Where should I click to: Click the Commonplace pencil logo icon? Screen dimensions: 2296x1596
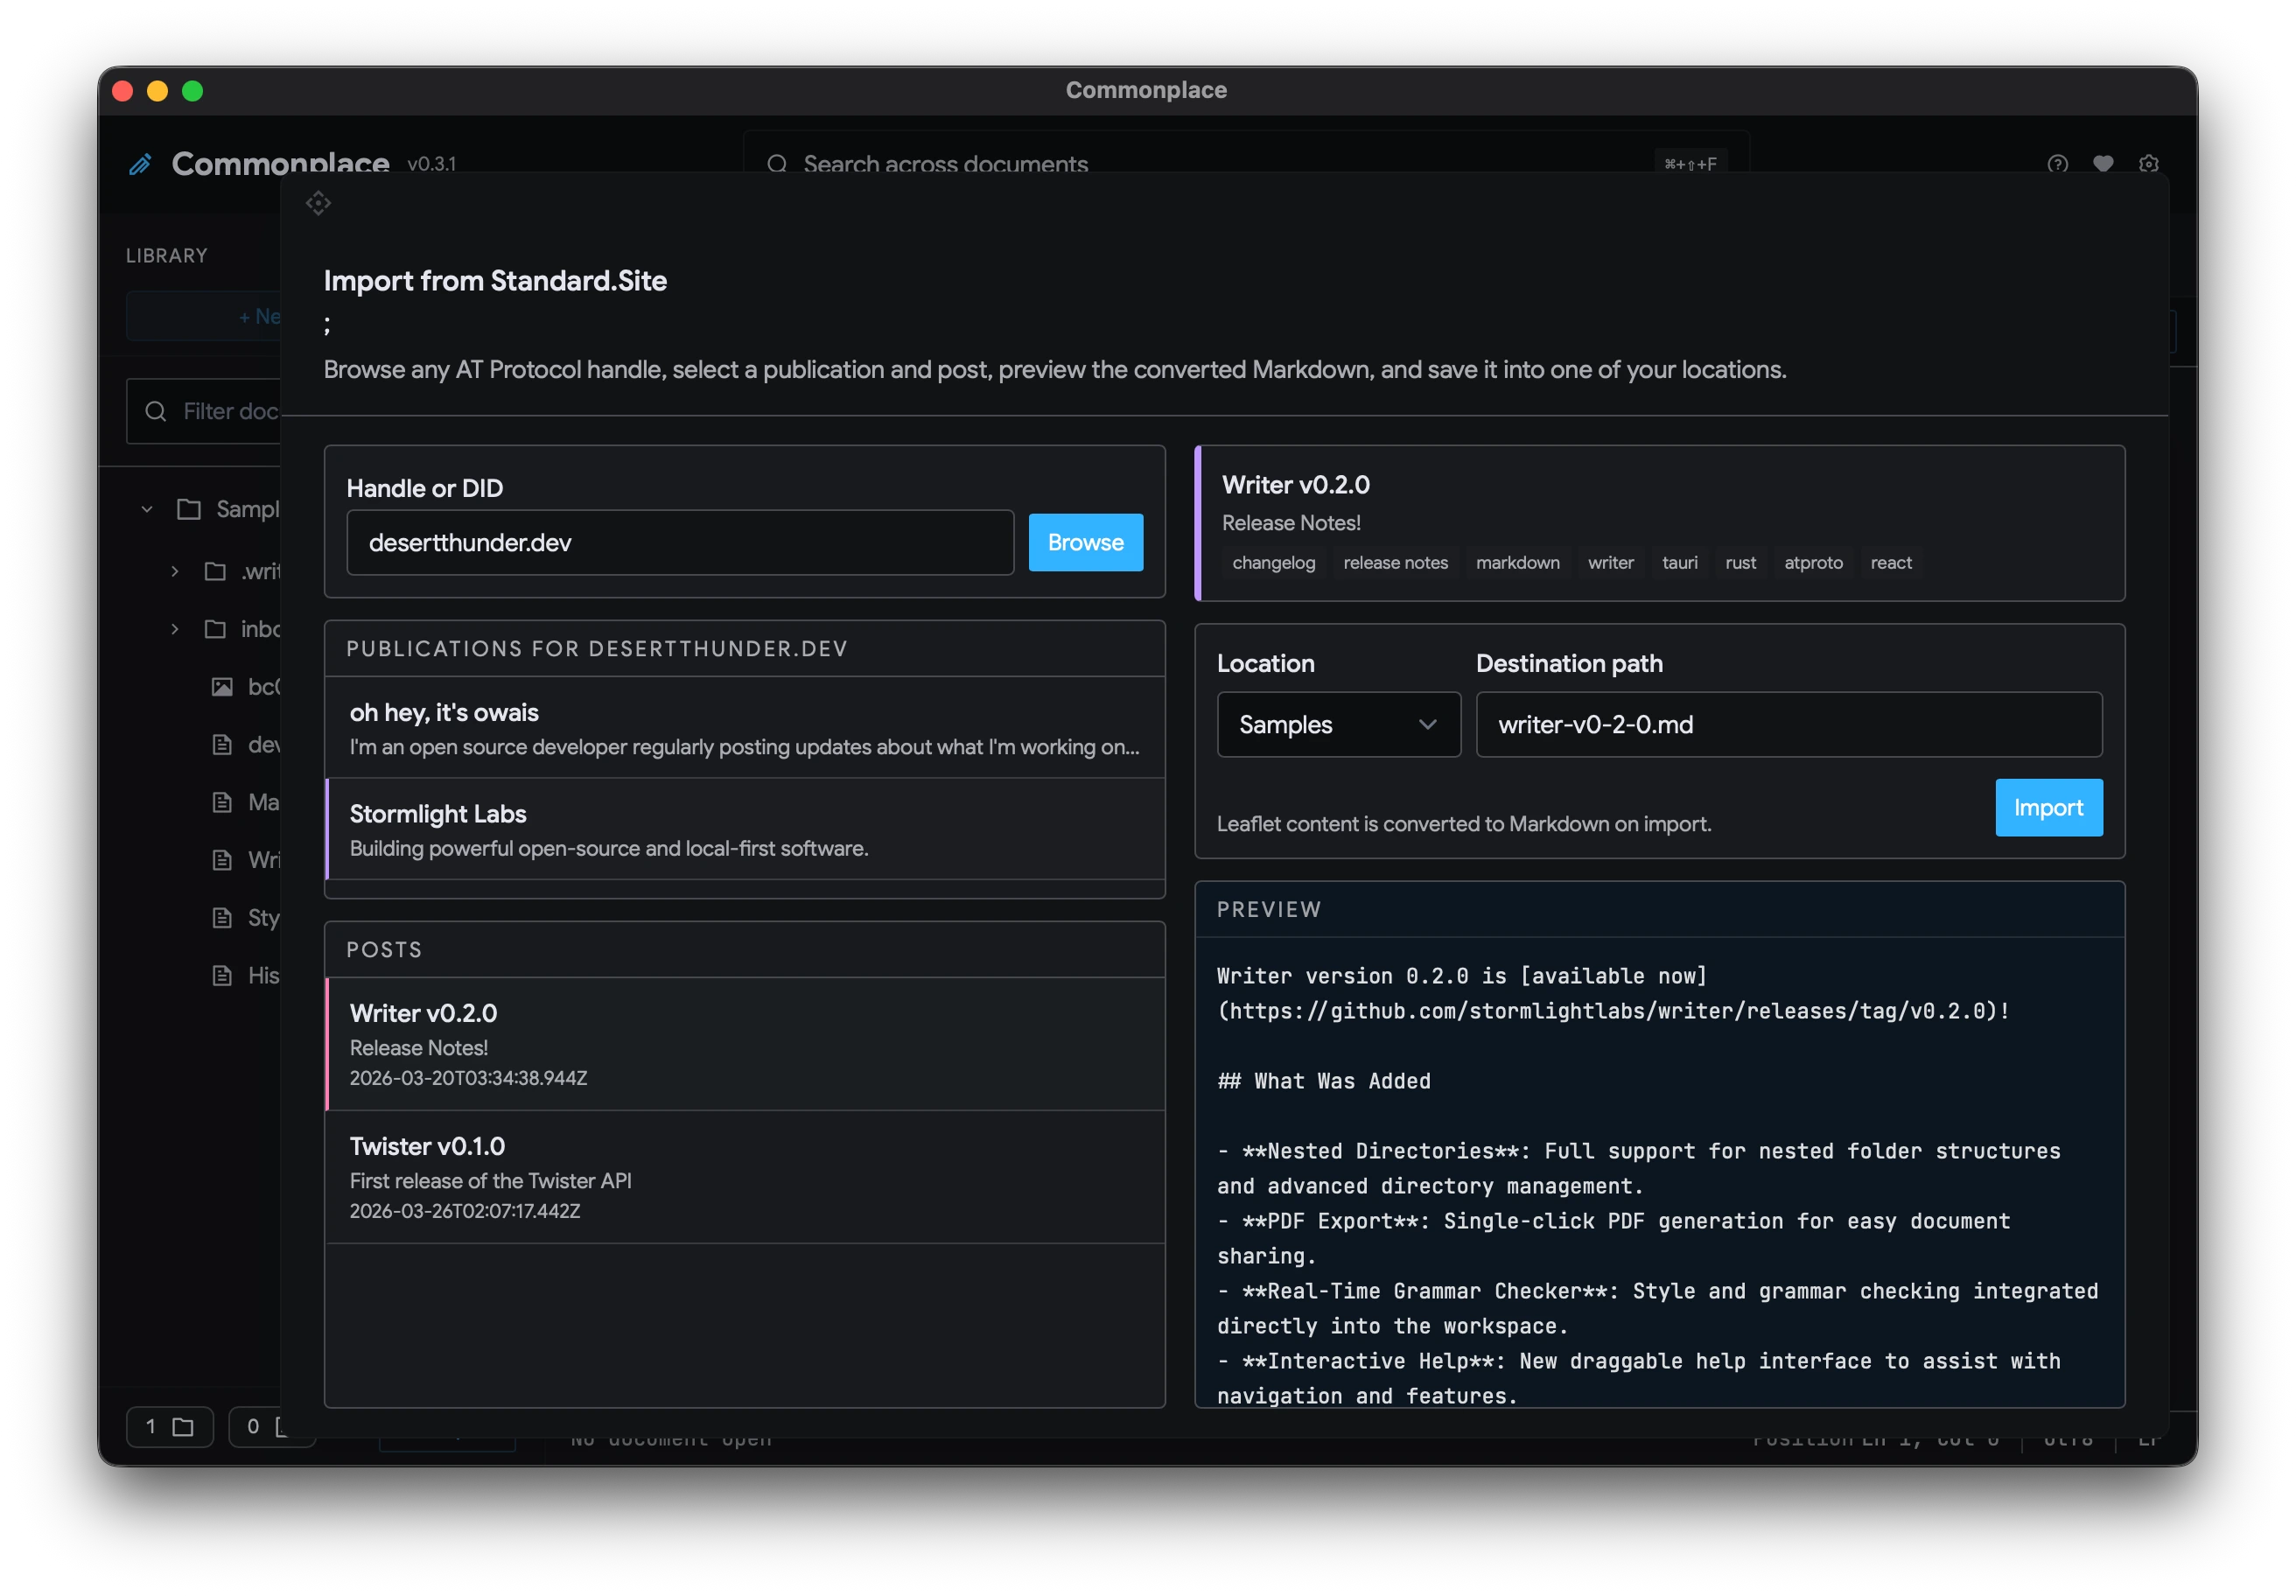pos(141,164)
